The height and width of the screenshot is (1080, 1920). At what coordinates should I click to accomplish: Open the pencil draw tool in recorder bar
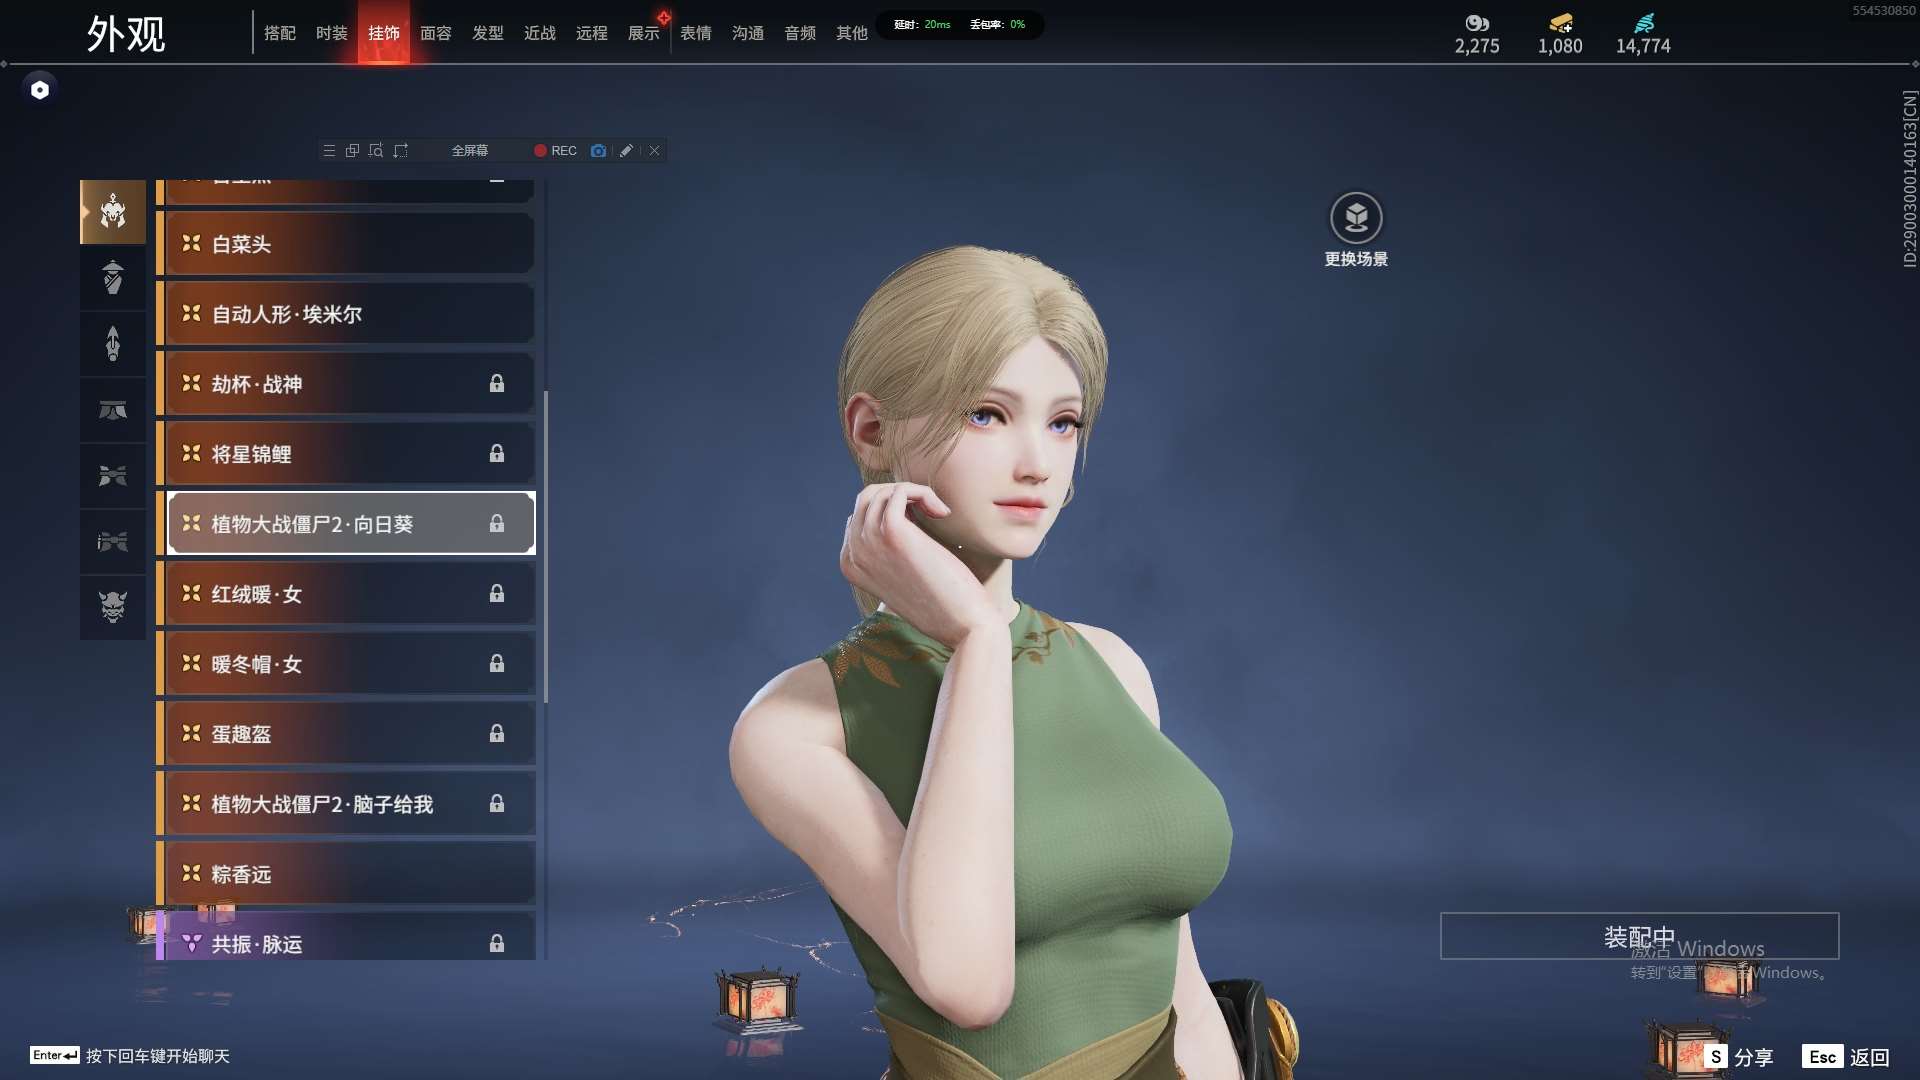click(x=626, y=151)
